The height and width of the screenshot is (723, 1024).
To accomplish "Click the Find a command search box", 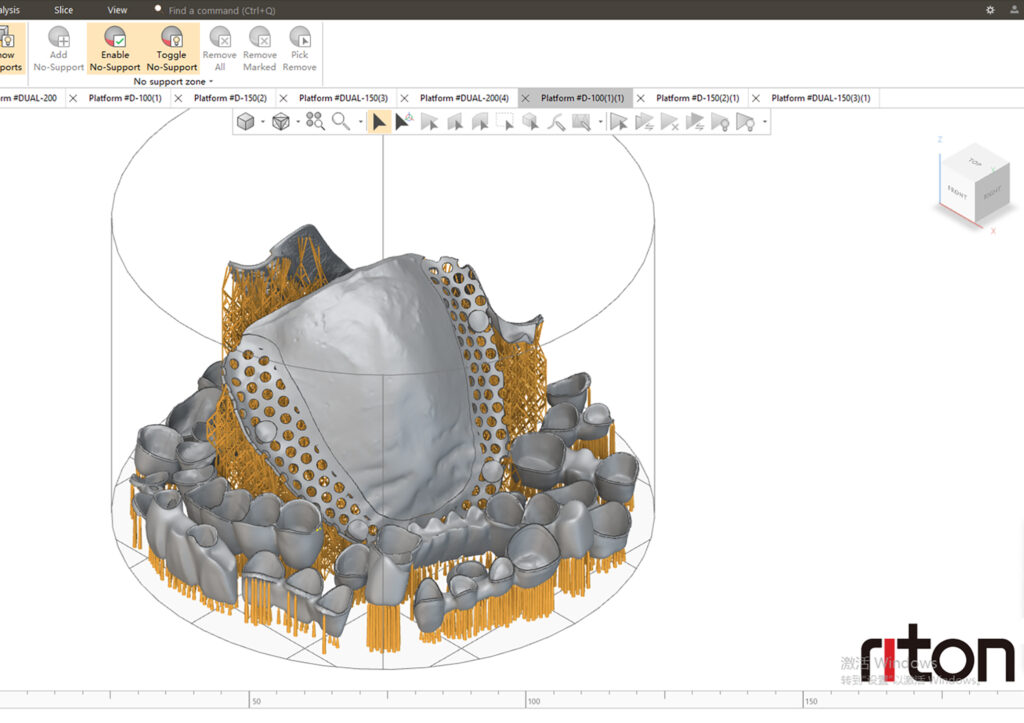I will 222,10.
